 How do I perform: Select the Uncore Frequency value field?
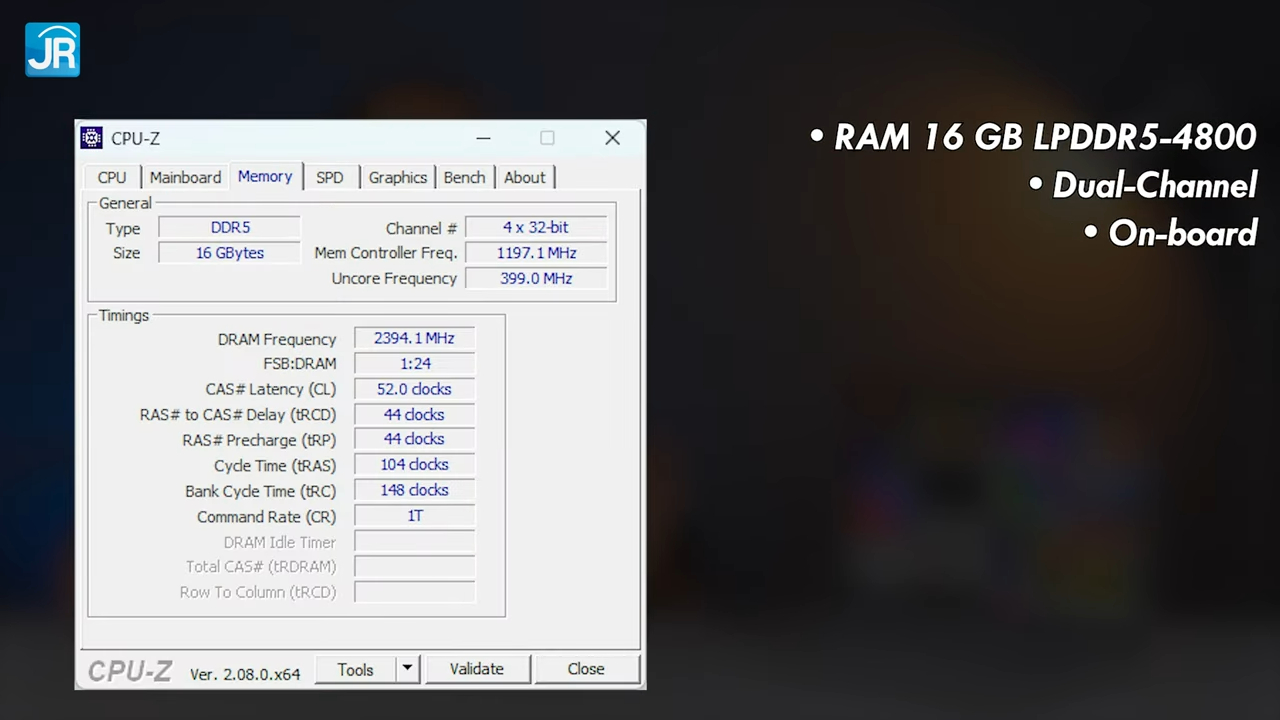click(x=536, y=278)
